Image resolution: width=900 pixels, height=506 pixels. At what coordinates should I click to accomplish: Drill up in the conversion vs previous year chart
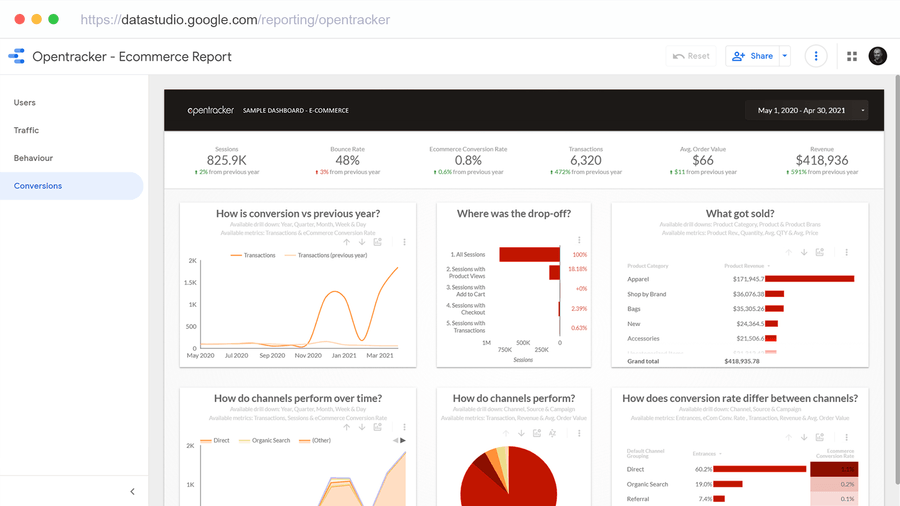346,242
